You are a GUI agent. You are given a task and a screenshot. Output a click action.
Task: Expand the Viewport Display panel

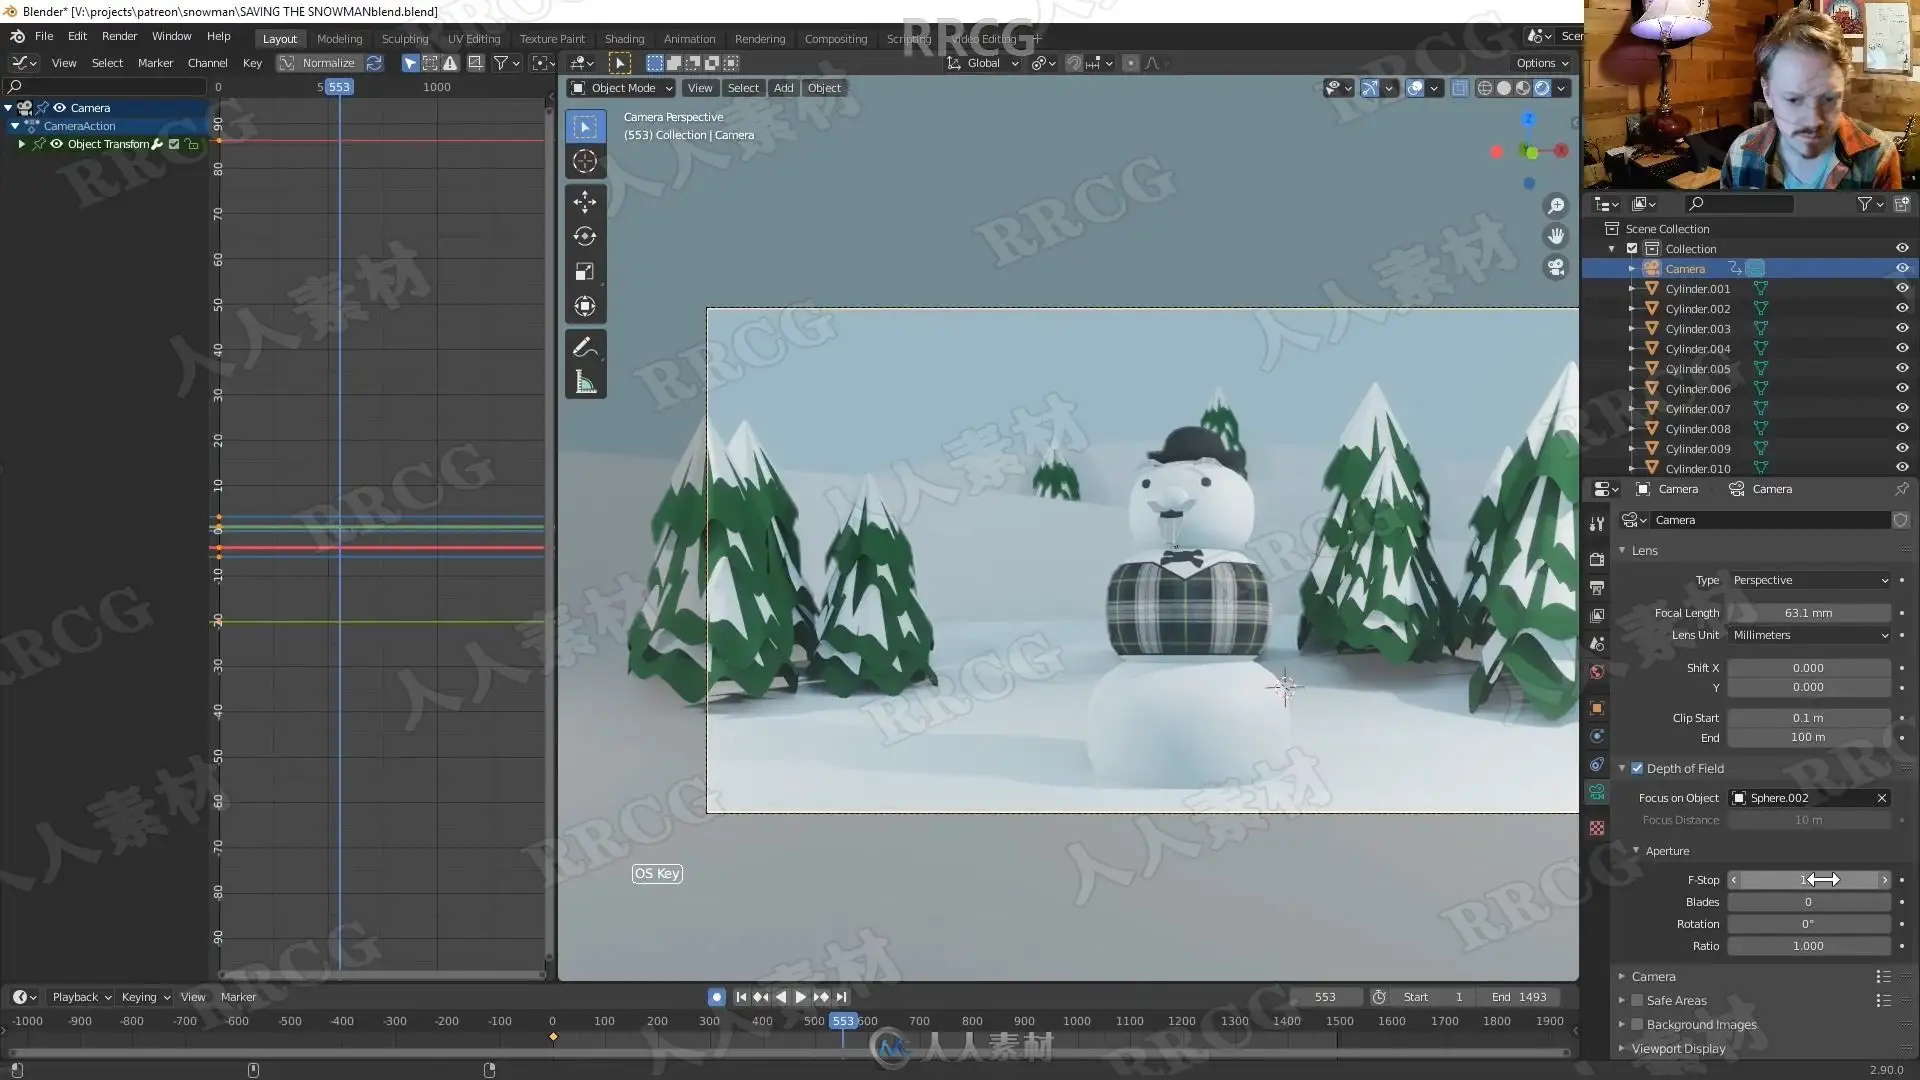coord(1678,1048)
